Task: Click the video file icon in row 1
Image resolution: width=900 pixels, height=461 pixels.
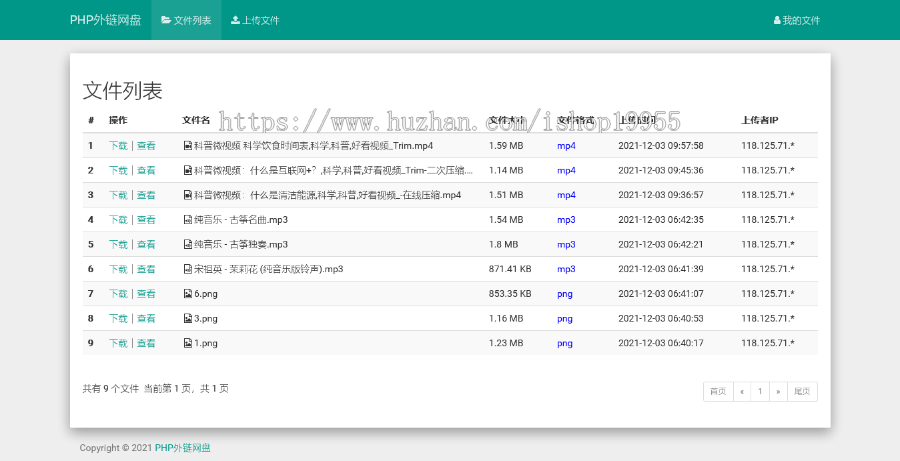Action: coord(187,146)
